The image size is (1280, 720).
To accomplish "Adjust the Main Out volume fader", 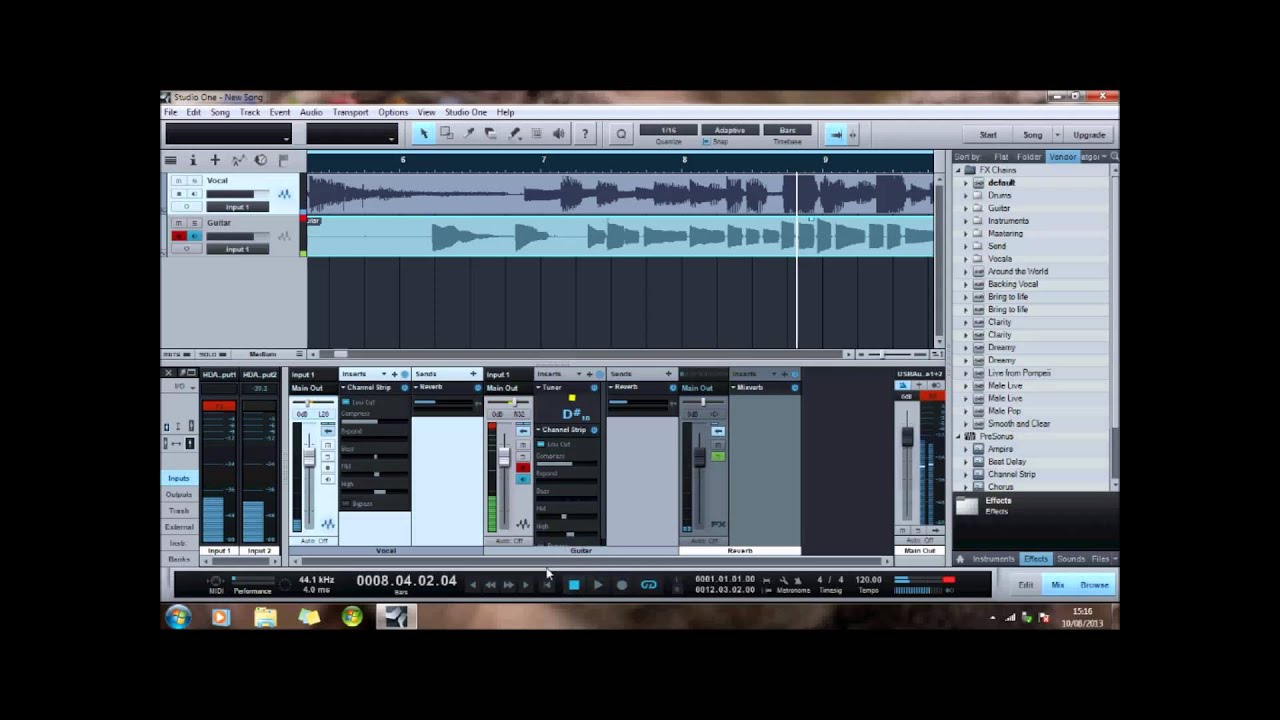I will [908, 437].
